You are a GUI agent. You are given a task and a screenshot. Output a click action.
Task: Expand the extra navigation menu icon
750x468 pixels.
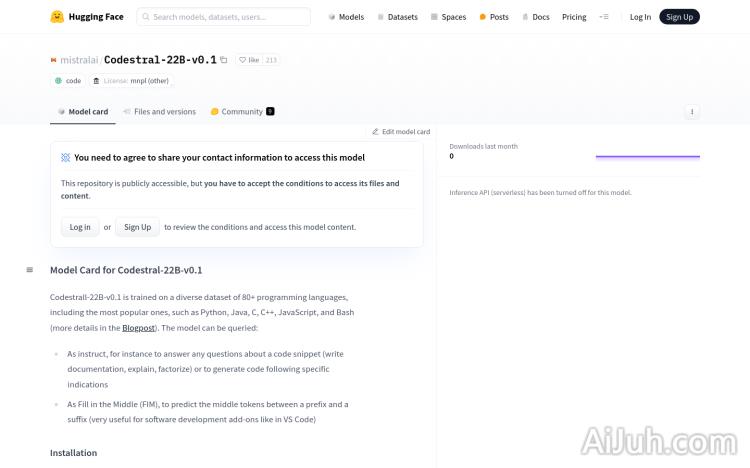(603, 17)
